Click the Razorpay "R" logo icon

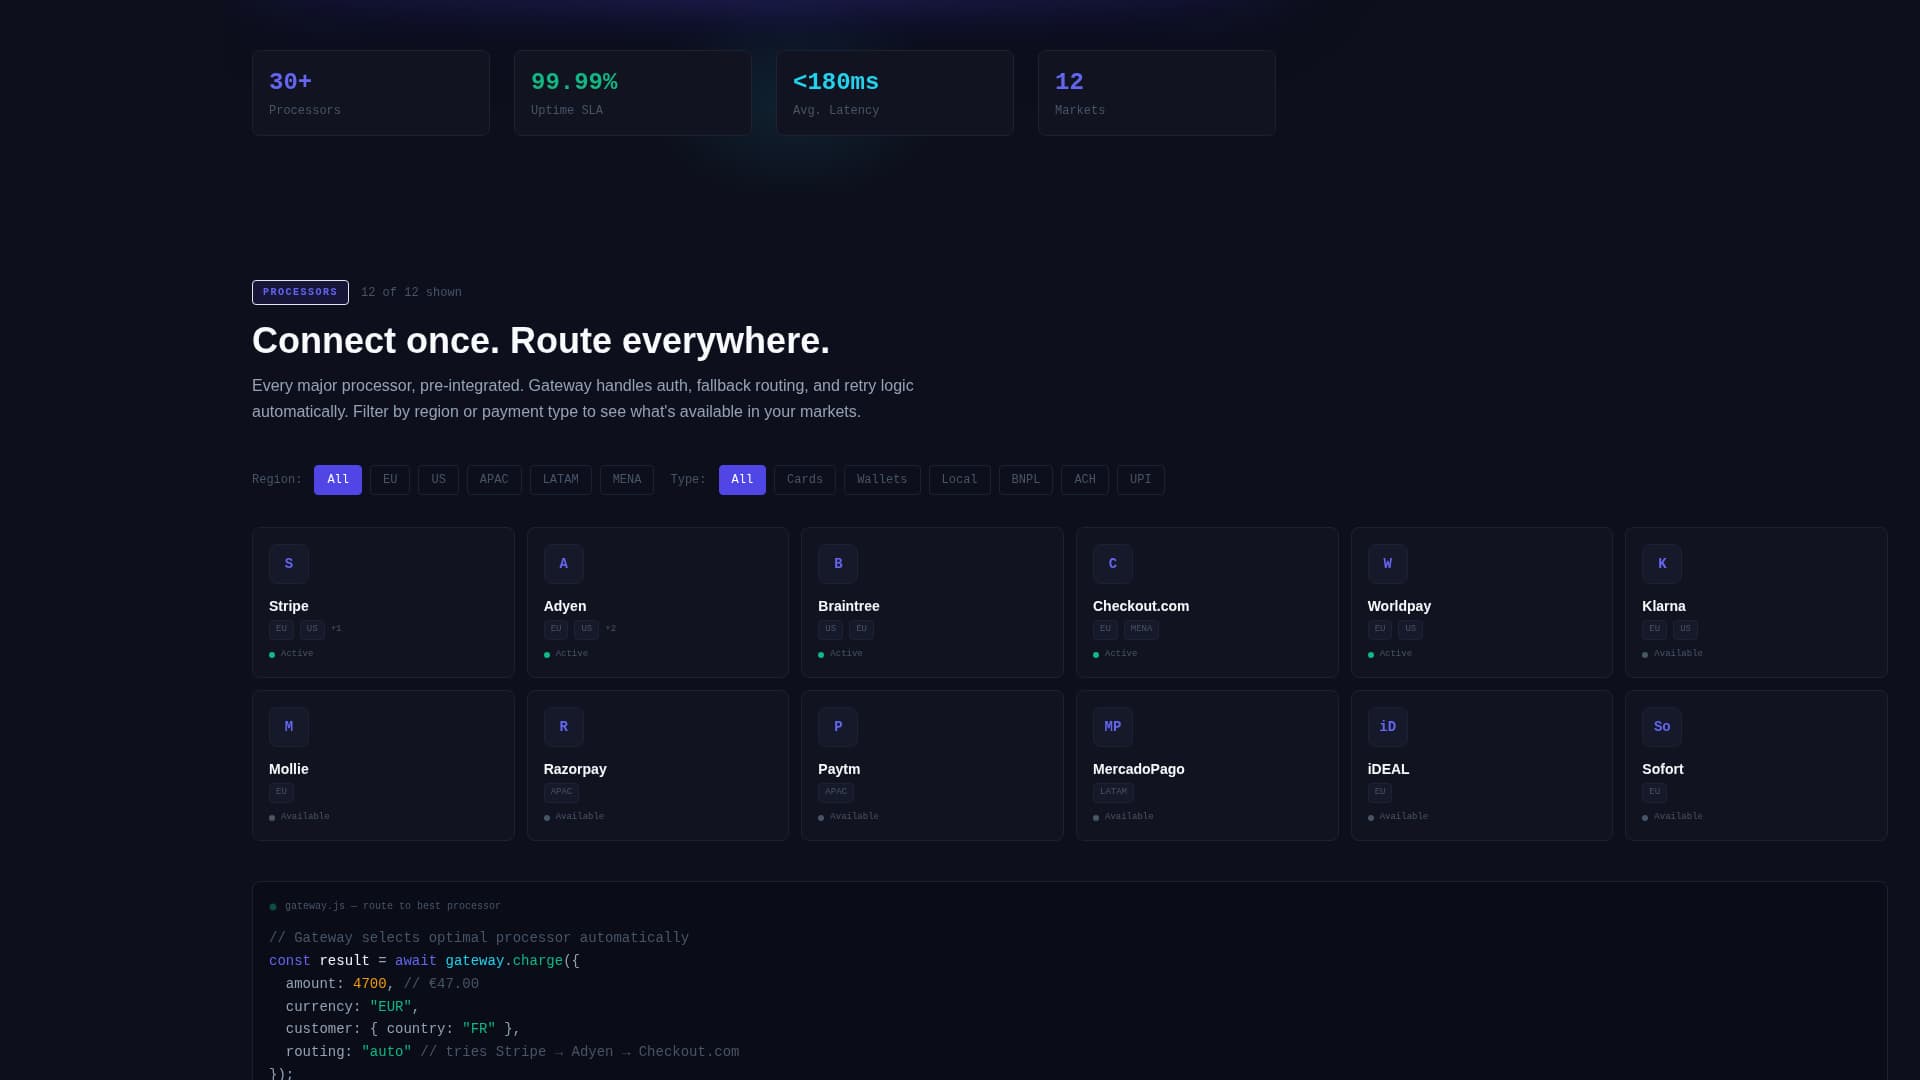coord(563,727)
